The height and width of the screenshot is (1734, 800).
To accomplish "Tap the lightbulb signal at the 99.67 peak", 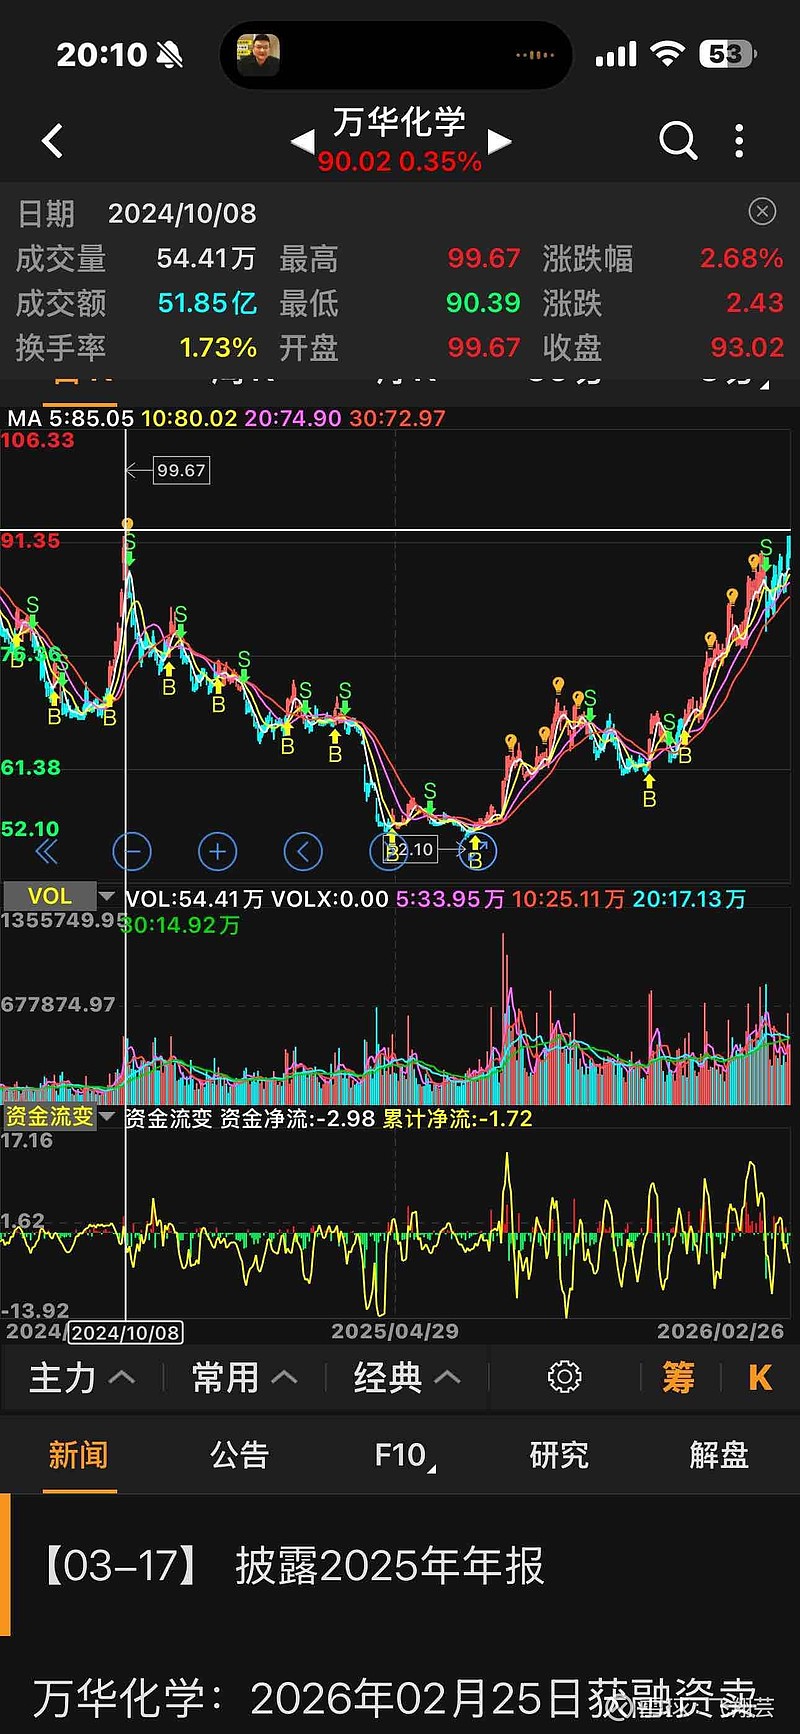I will tap(128, 524).
